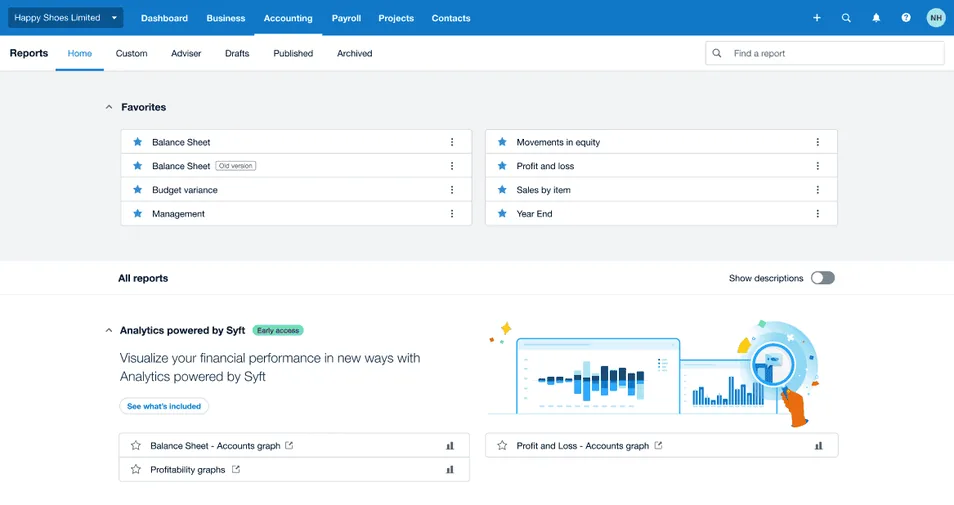Screen dimensions: 954x505
Task: Unstar the Management report
Action: point(138,214)
